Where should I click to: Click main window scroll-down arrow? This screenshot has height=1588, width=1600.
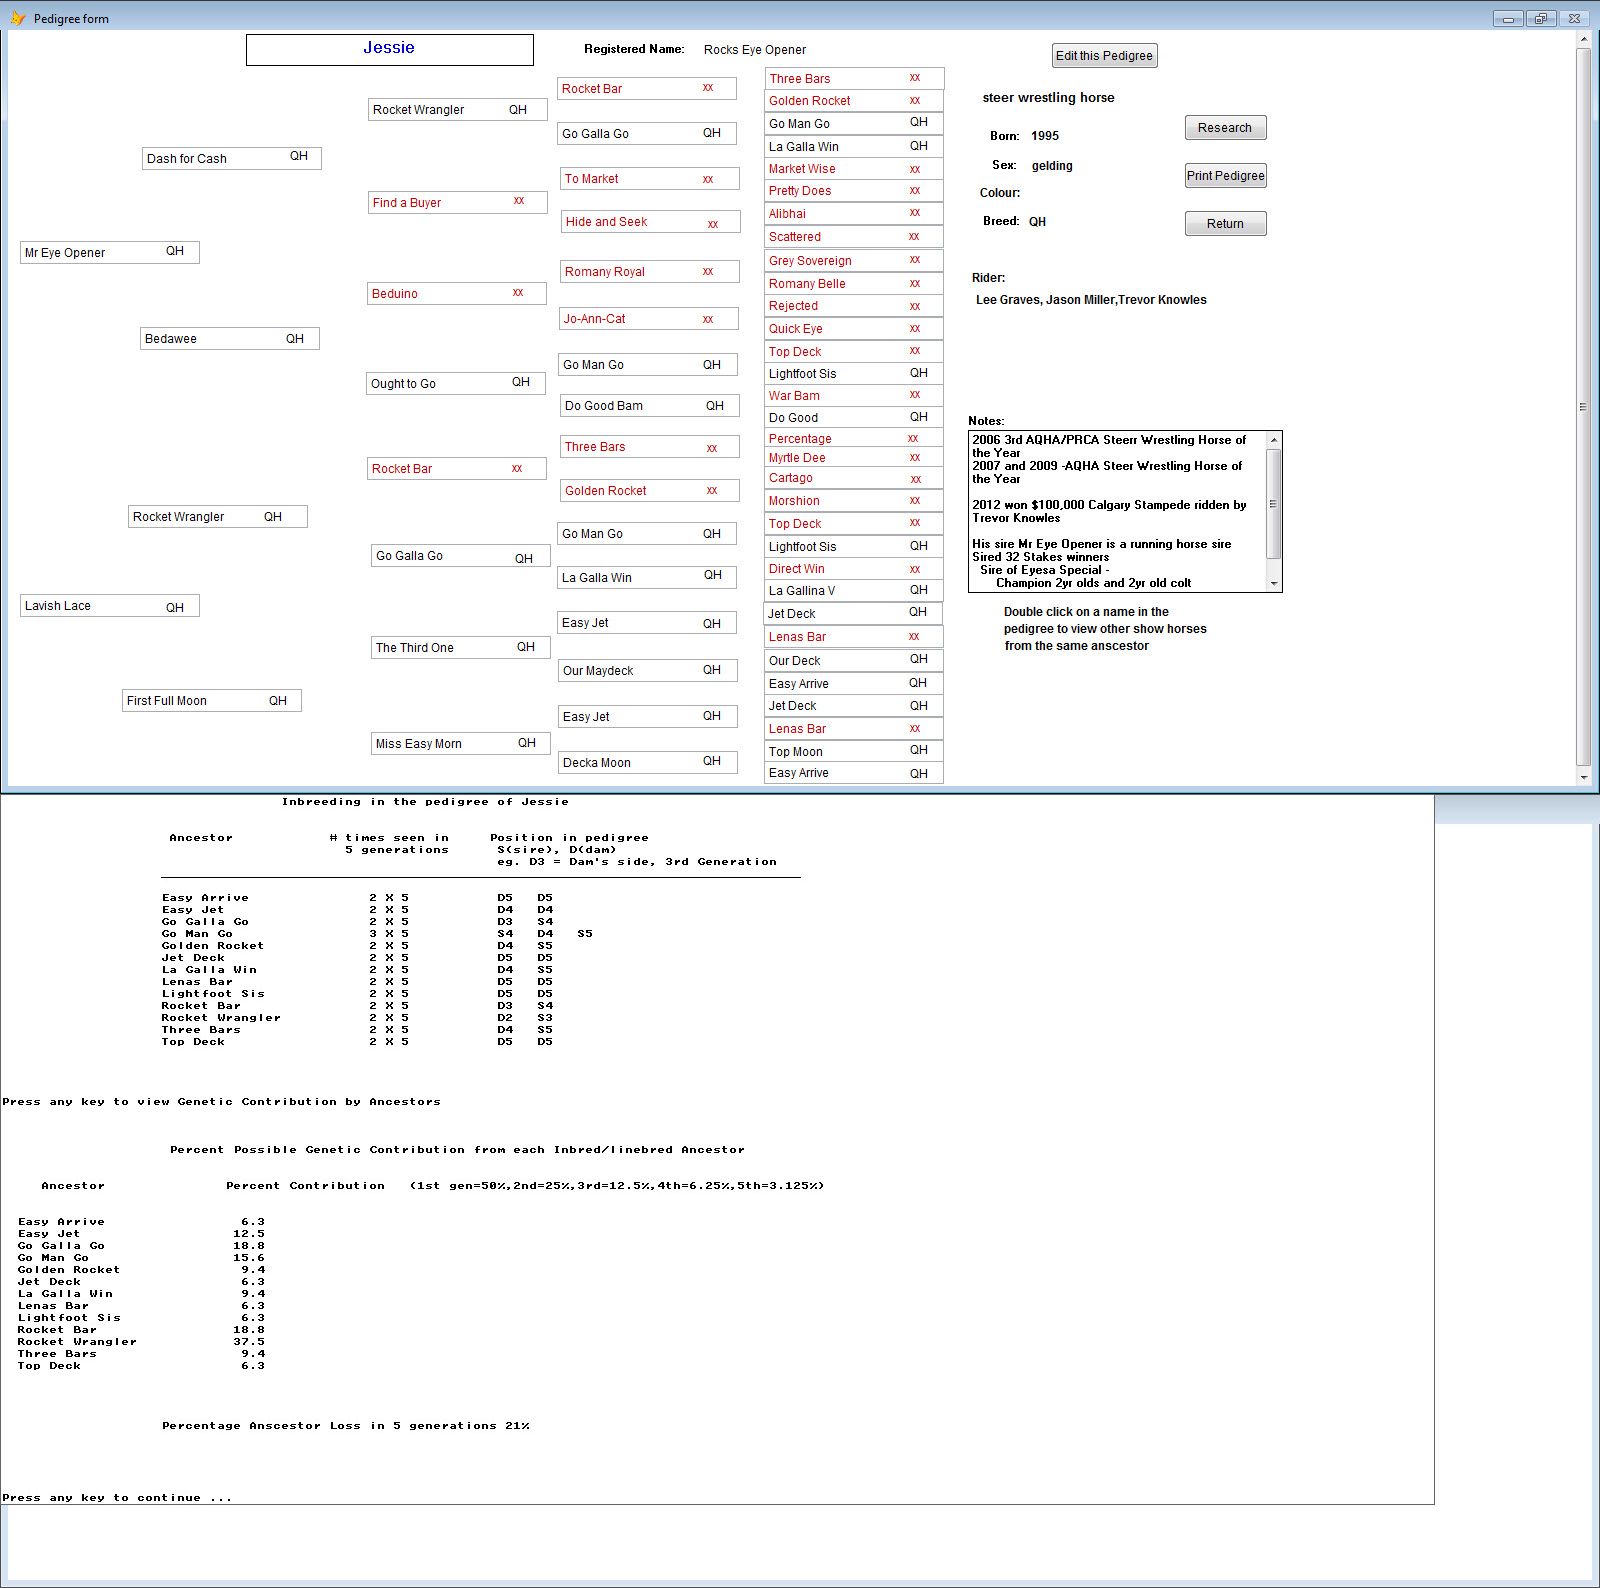1583,776
